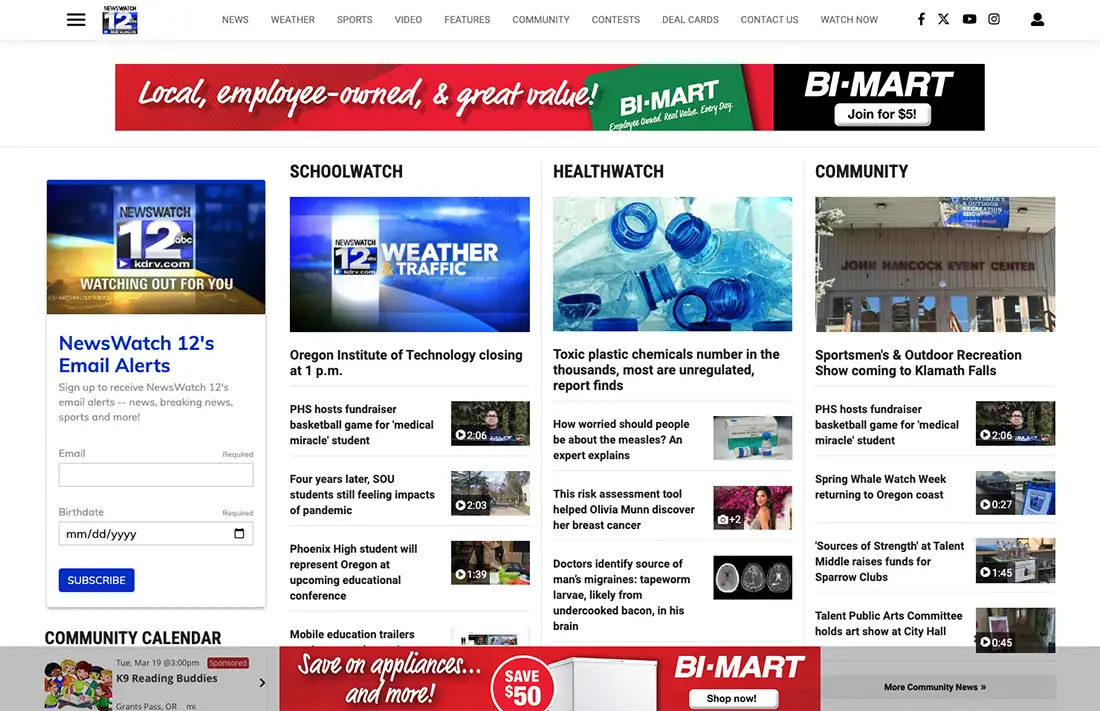Advance community calendar with right chevron
The width and height of the screenshot is (1100, 711).
pos(262,682)
